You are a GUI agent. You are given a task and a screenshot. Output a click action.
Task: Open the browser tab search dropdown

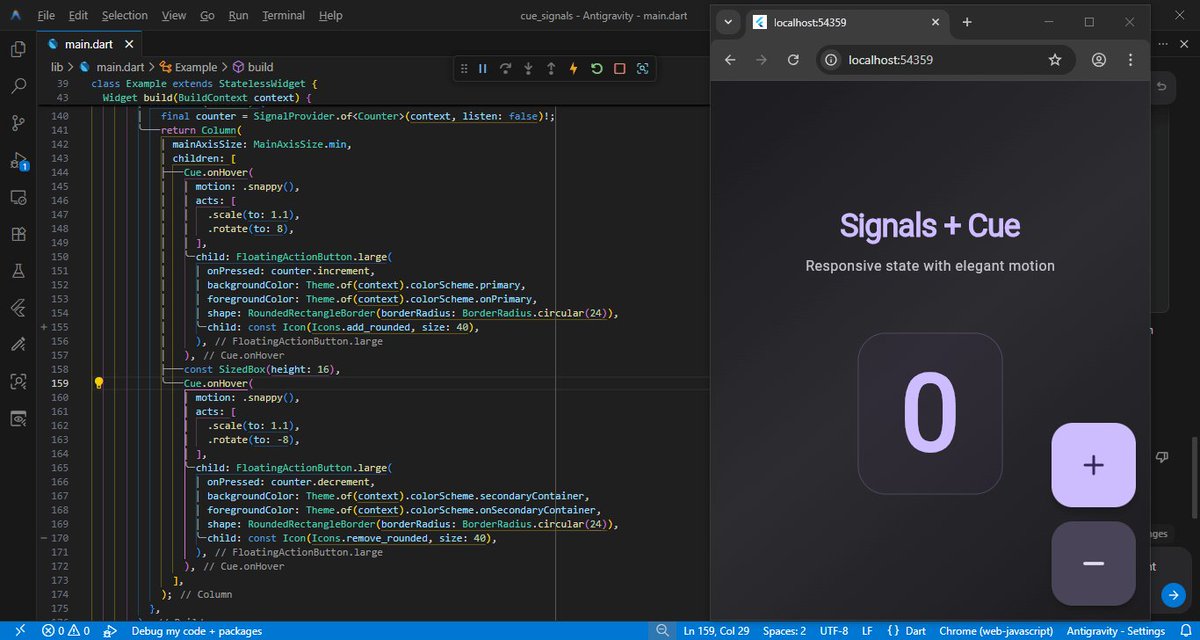(x=728, y=22)
